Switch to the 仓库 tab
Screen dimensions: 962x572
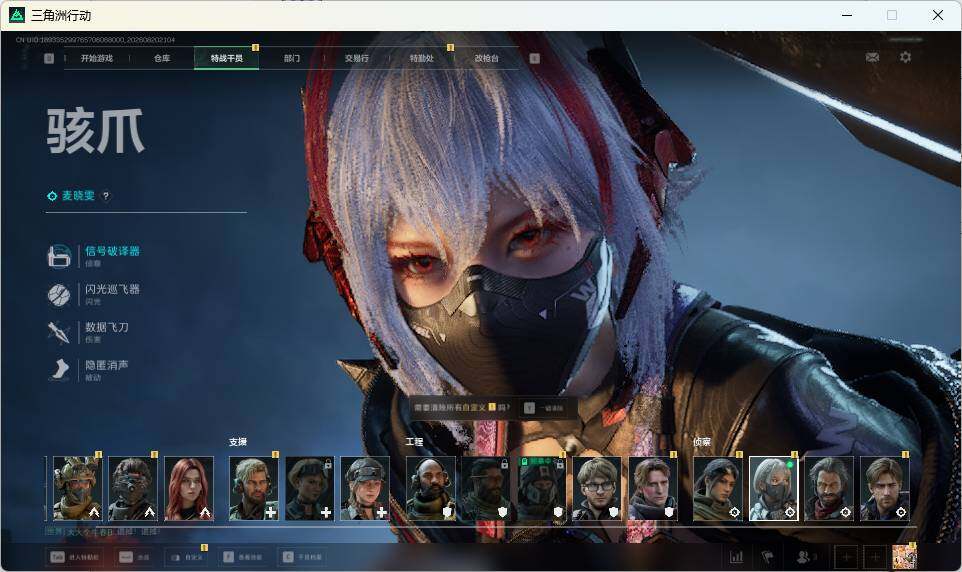pos(162,58)
